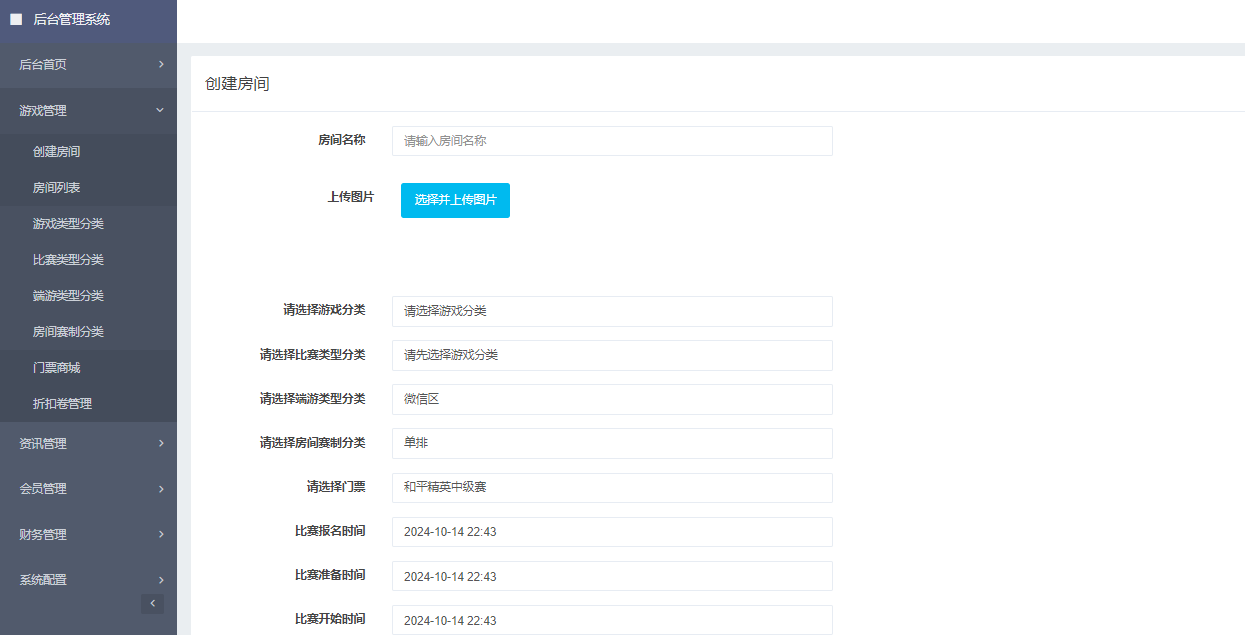Viewport: 1245px width, 635px height.
Task: Click the 后台管理系统 logo square icon
Action: [16, 19]
